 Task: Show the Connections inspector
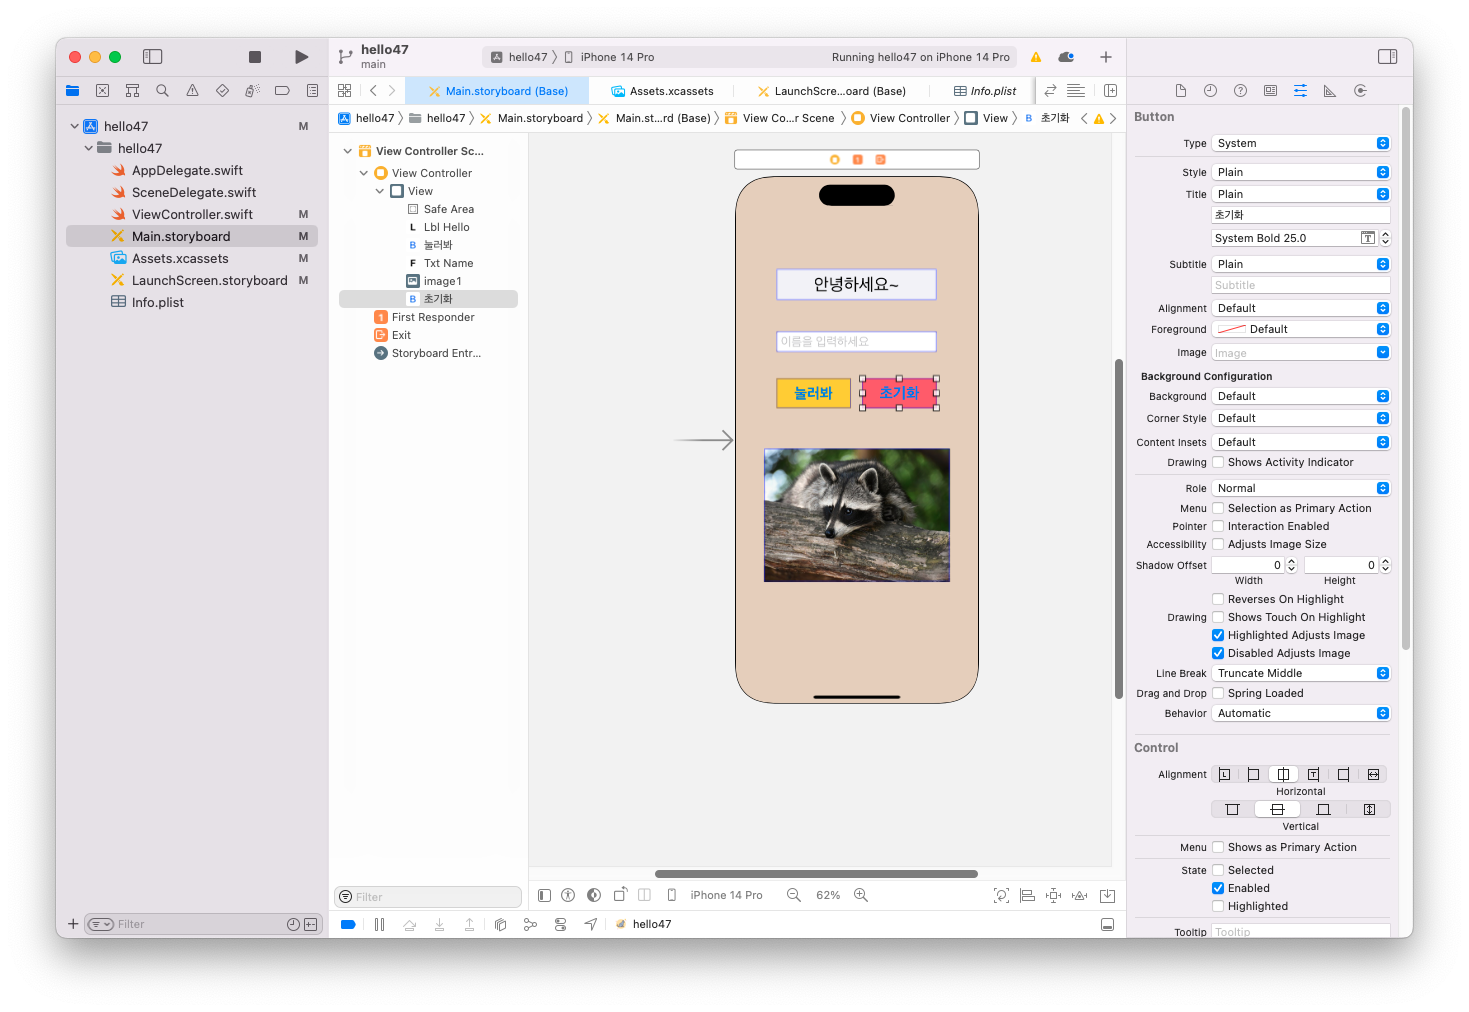coord(1360,90)
